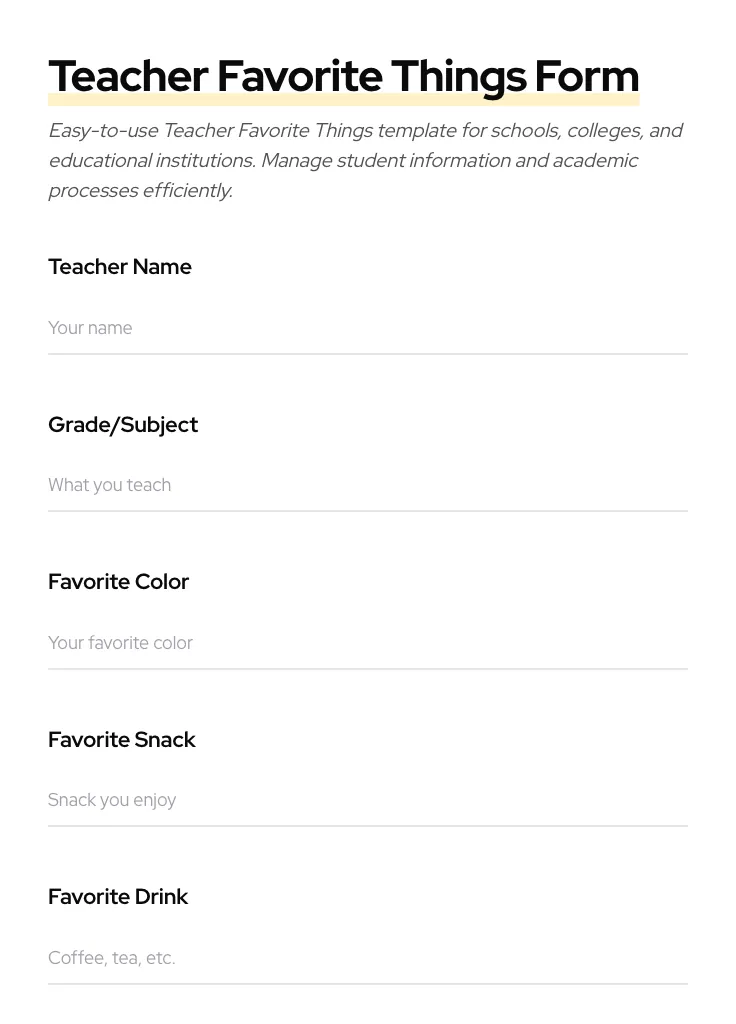Click the Favorite Drink input field
Screen dimensions: 736x1024
368,958
